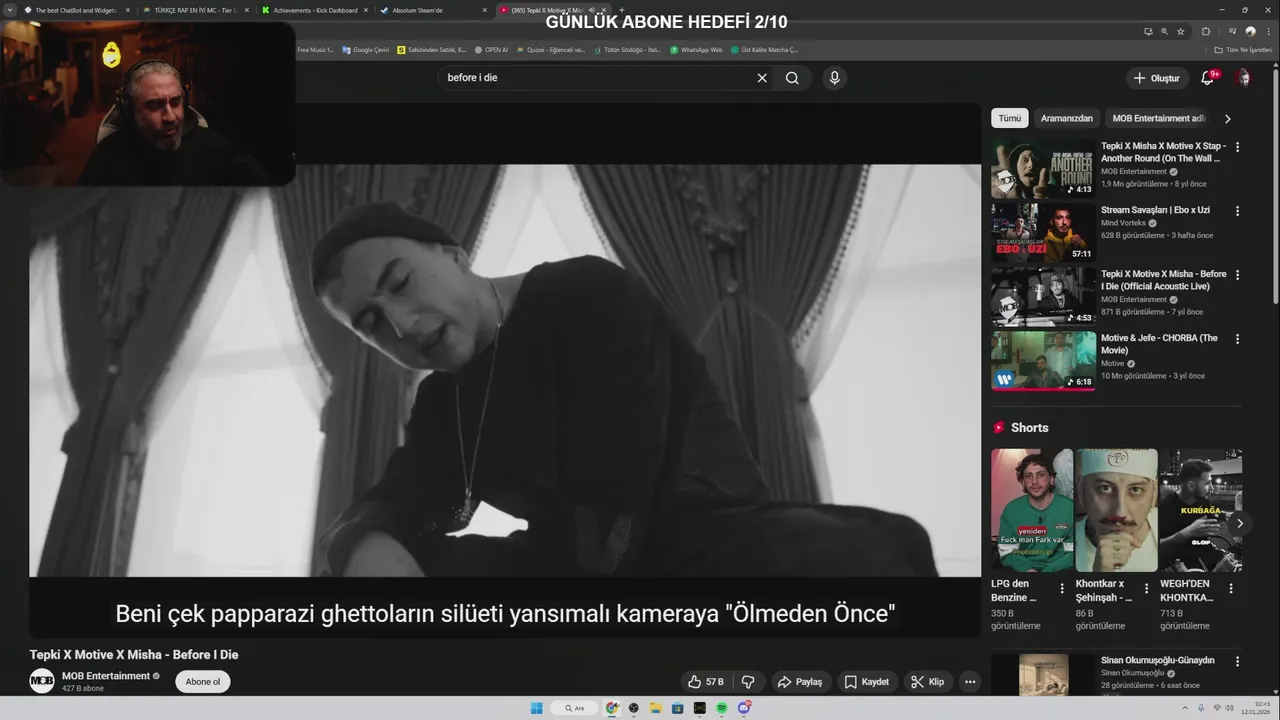The width and height of the screenshot is (1280, 720).
Task: Open Spotify from the taskbar
Action: tap(721, 708)
